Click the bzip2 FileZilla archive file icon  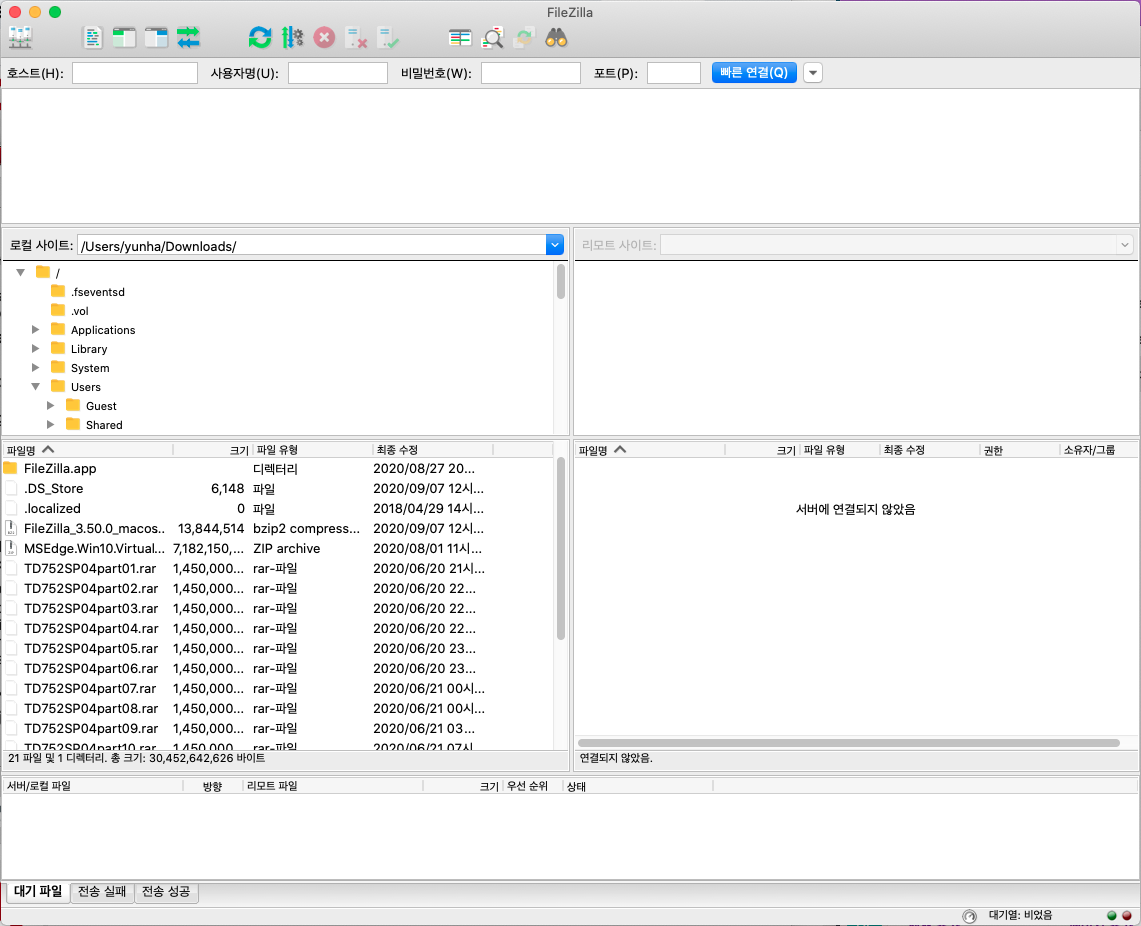pyautogui.click(x=11, y=528)
